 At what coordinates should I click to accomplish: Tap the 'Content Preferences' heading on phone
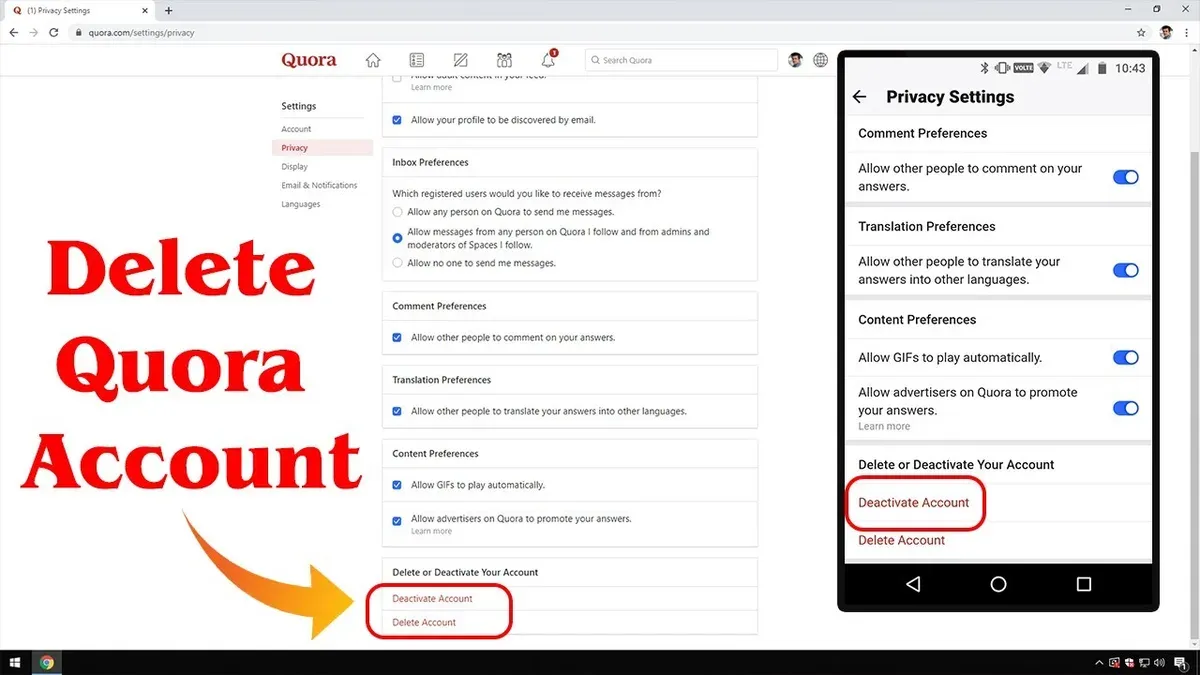pyautogui.click(x=917, y=319)
